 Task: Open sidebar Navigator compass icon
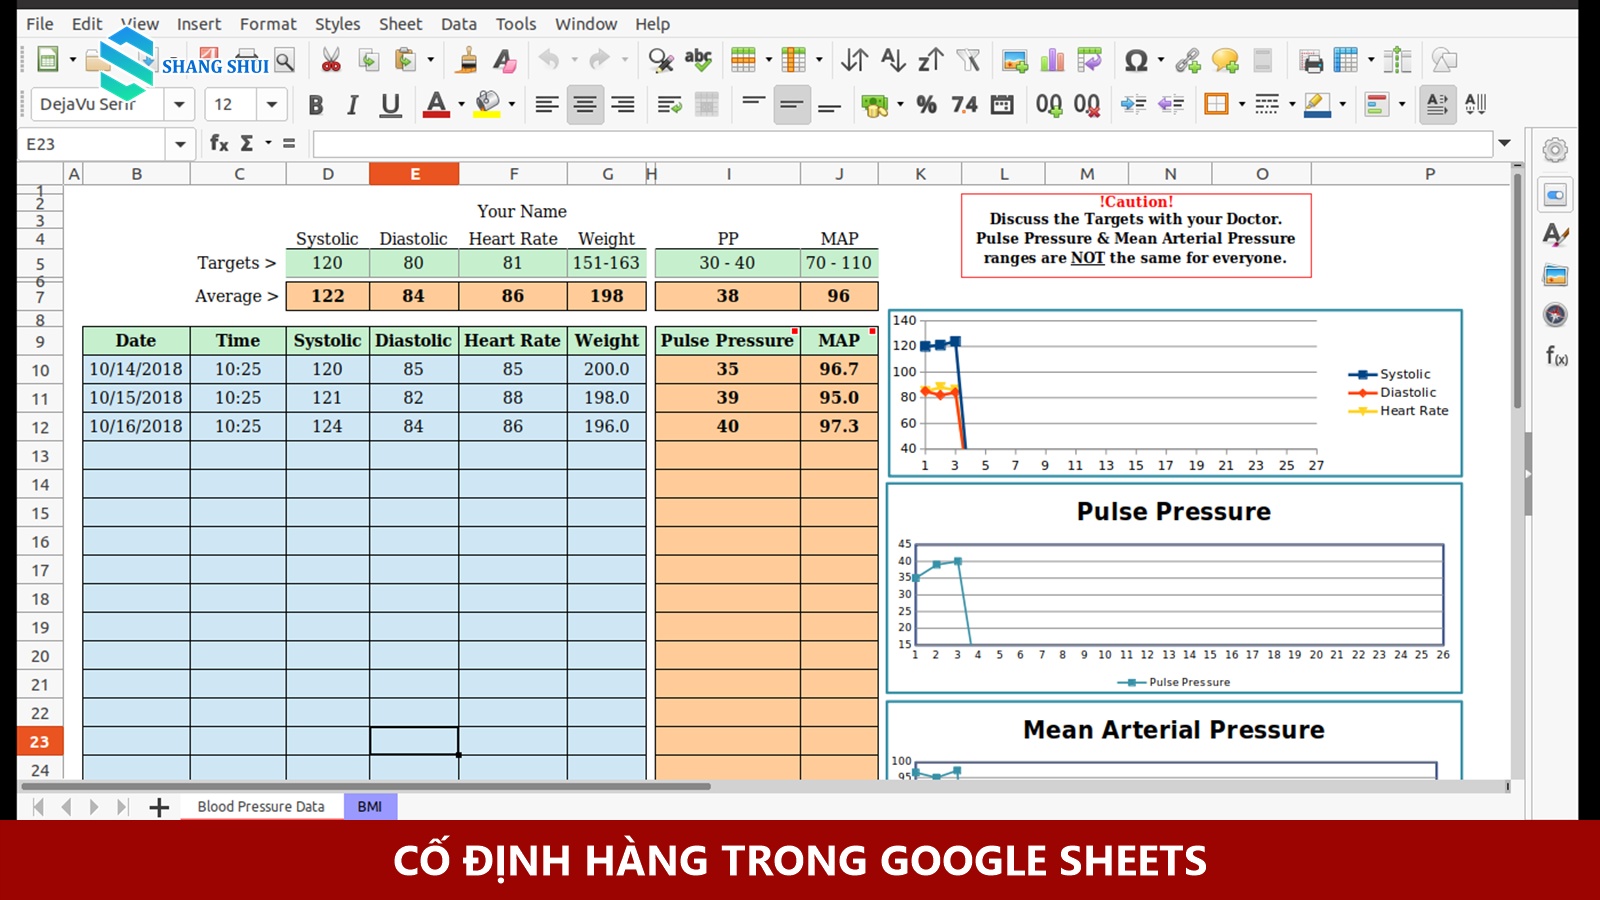pyautogui.click(x=1555, y=315)
